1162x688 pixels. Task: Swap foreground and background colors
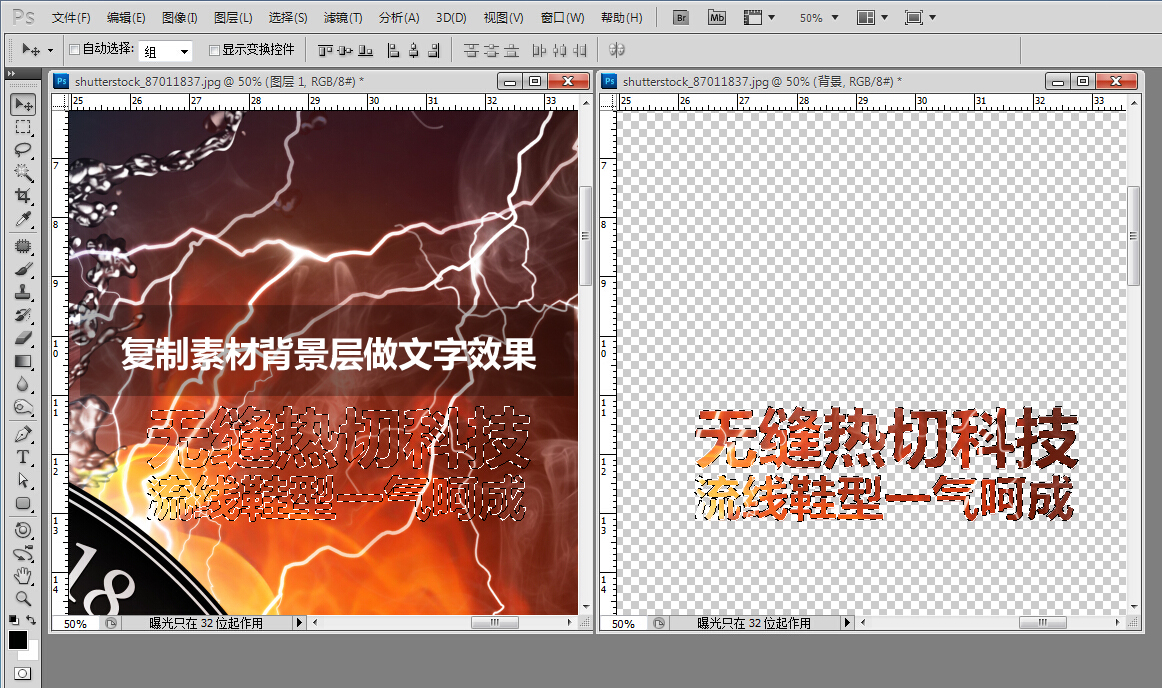tap(31, 619)
